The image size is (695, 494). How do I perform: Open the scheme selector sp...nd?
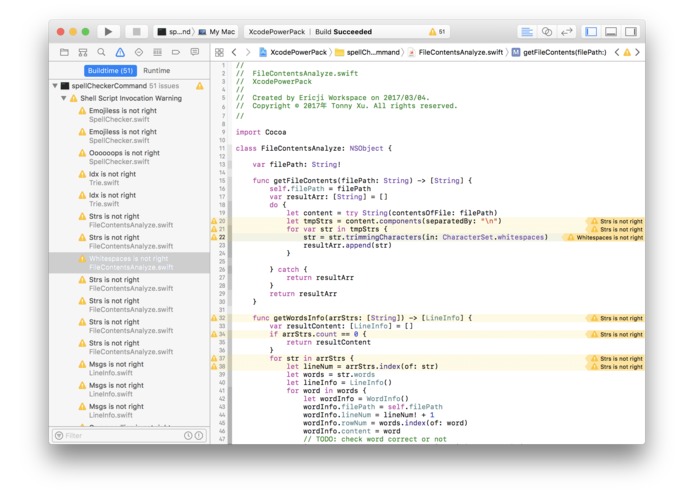[175, 32]
